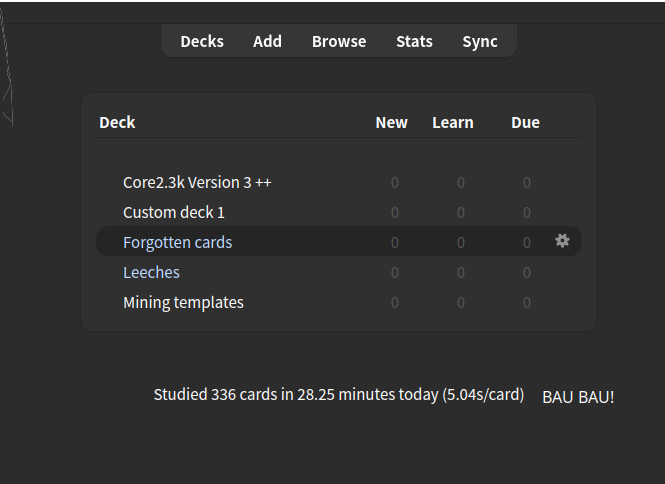
Task: Show the Stats page
Action: click(414, 41)
